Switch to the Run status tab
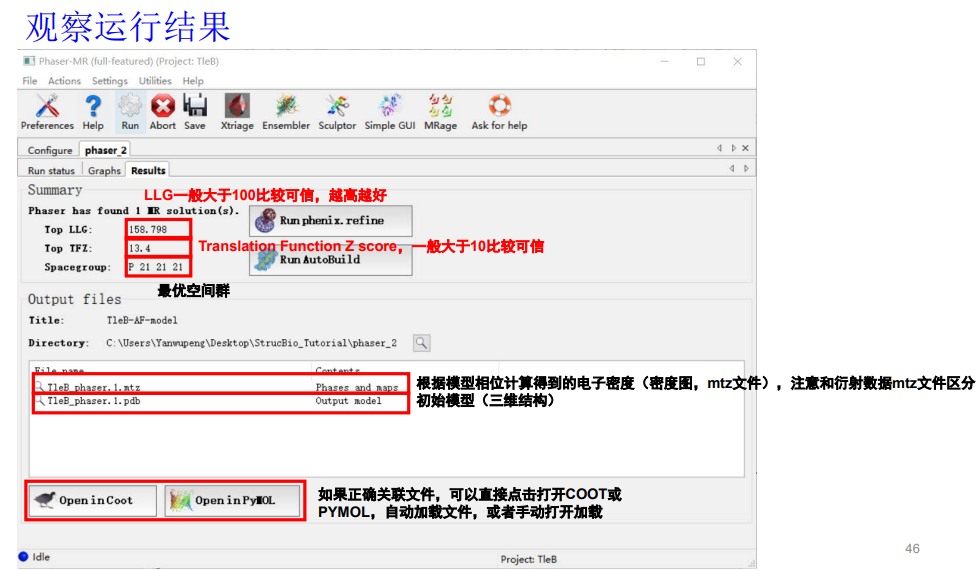980x571 pixels. pos(51,171)
